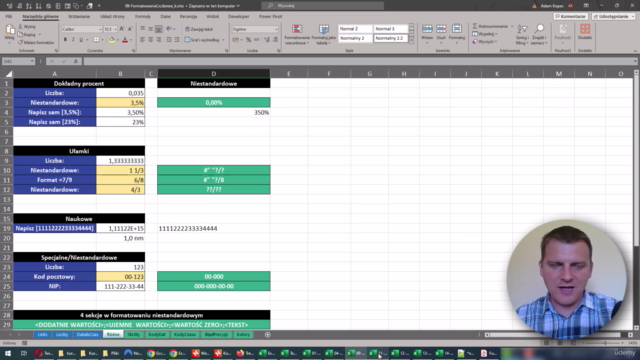Click the accounting number format icon
This screenshot has width=640, height=360.
click(236, 40)
